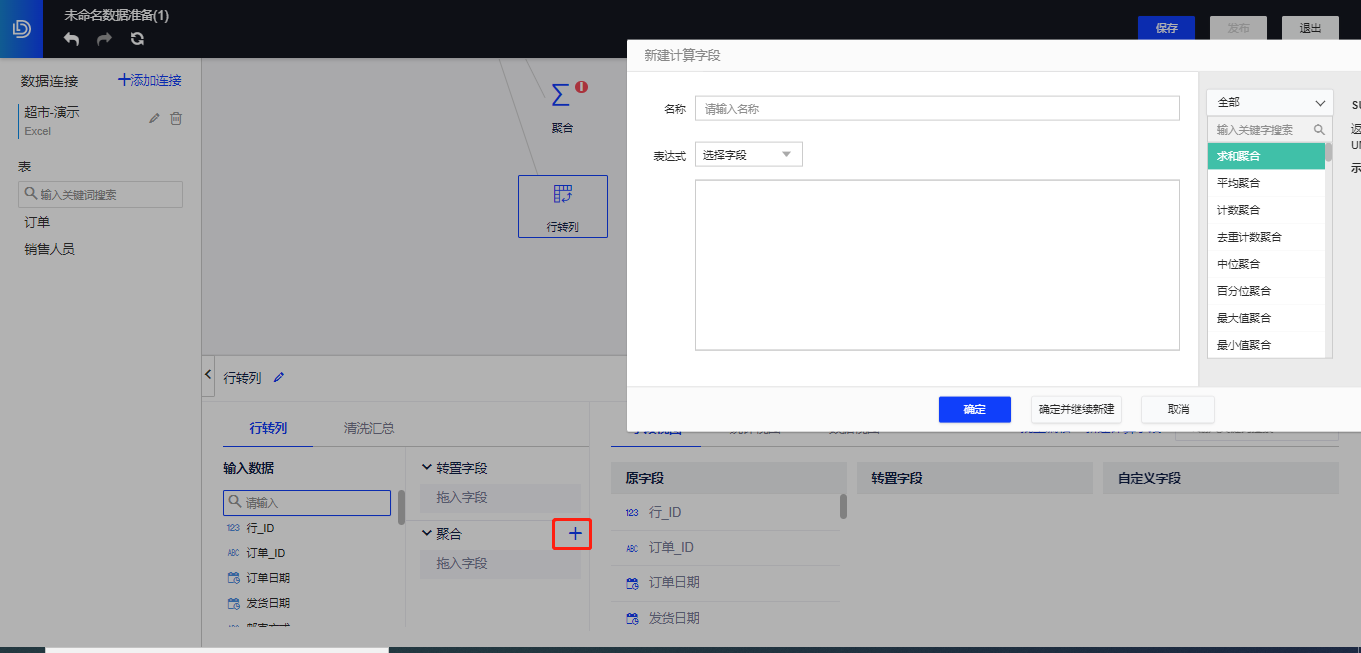
Task: Open the 全部 category dropdown
Action: [1268, 102]
